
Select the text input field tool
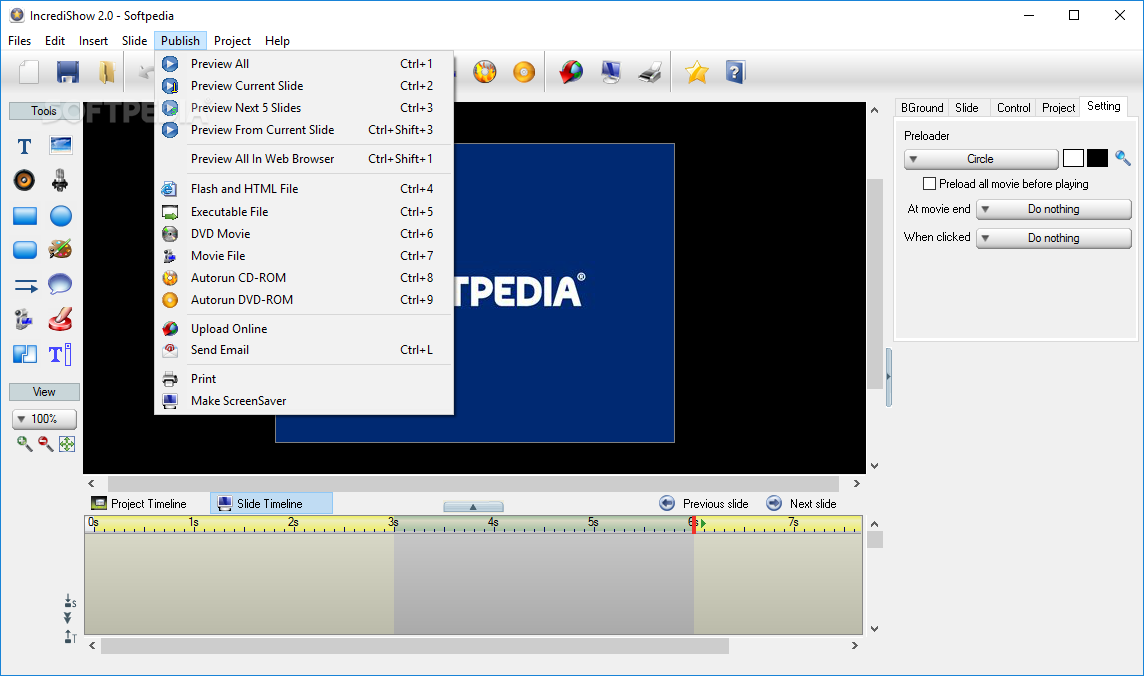click(60, 354)
